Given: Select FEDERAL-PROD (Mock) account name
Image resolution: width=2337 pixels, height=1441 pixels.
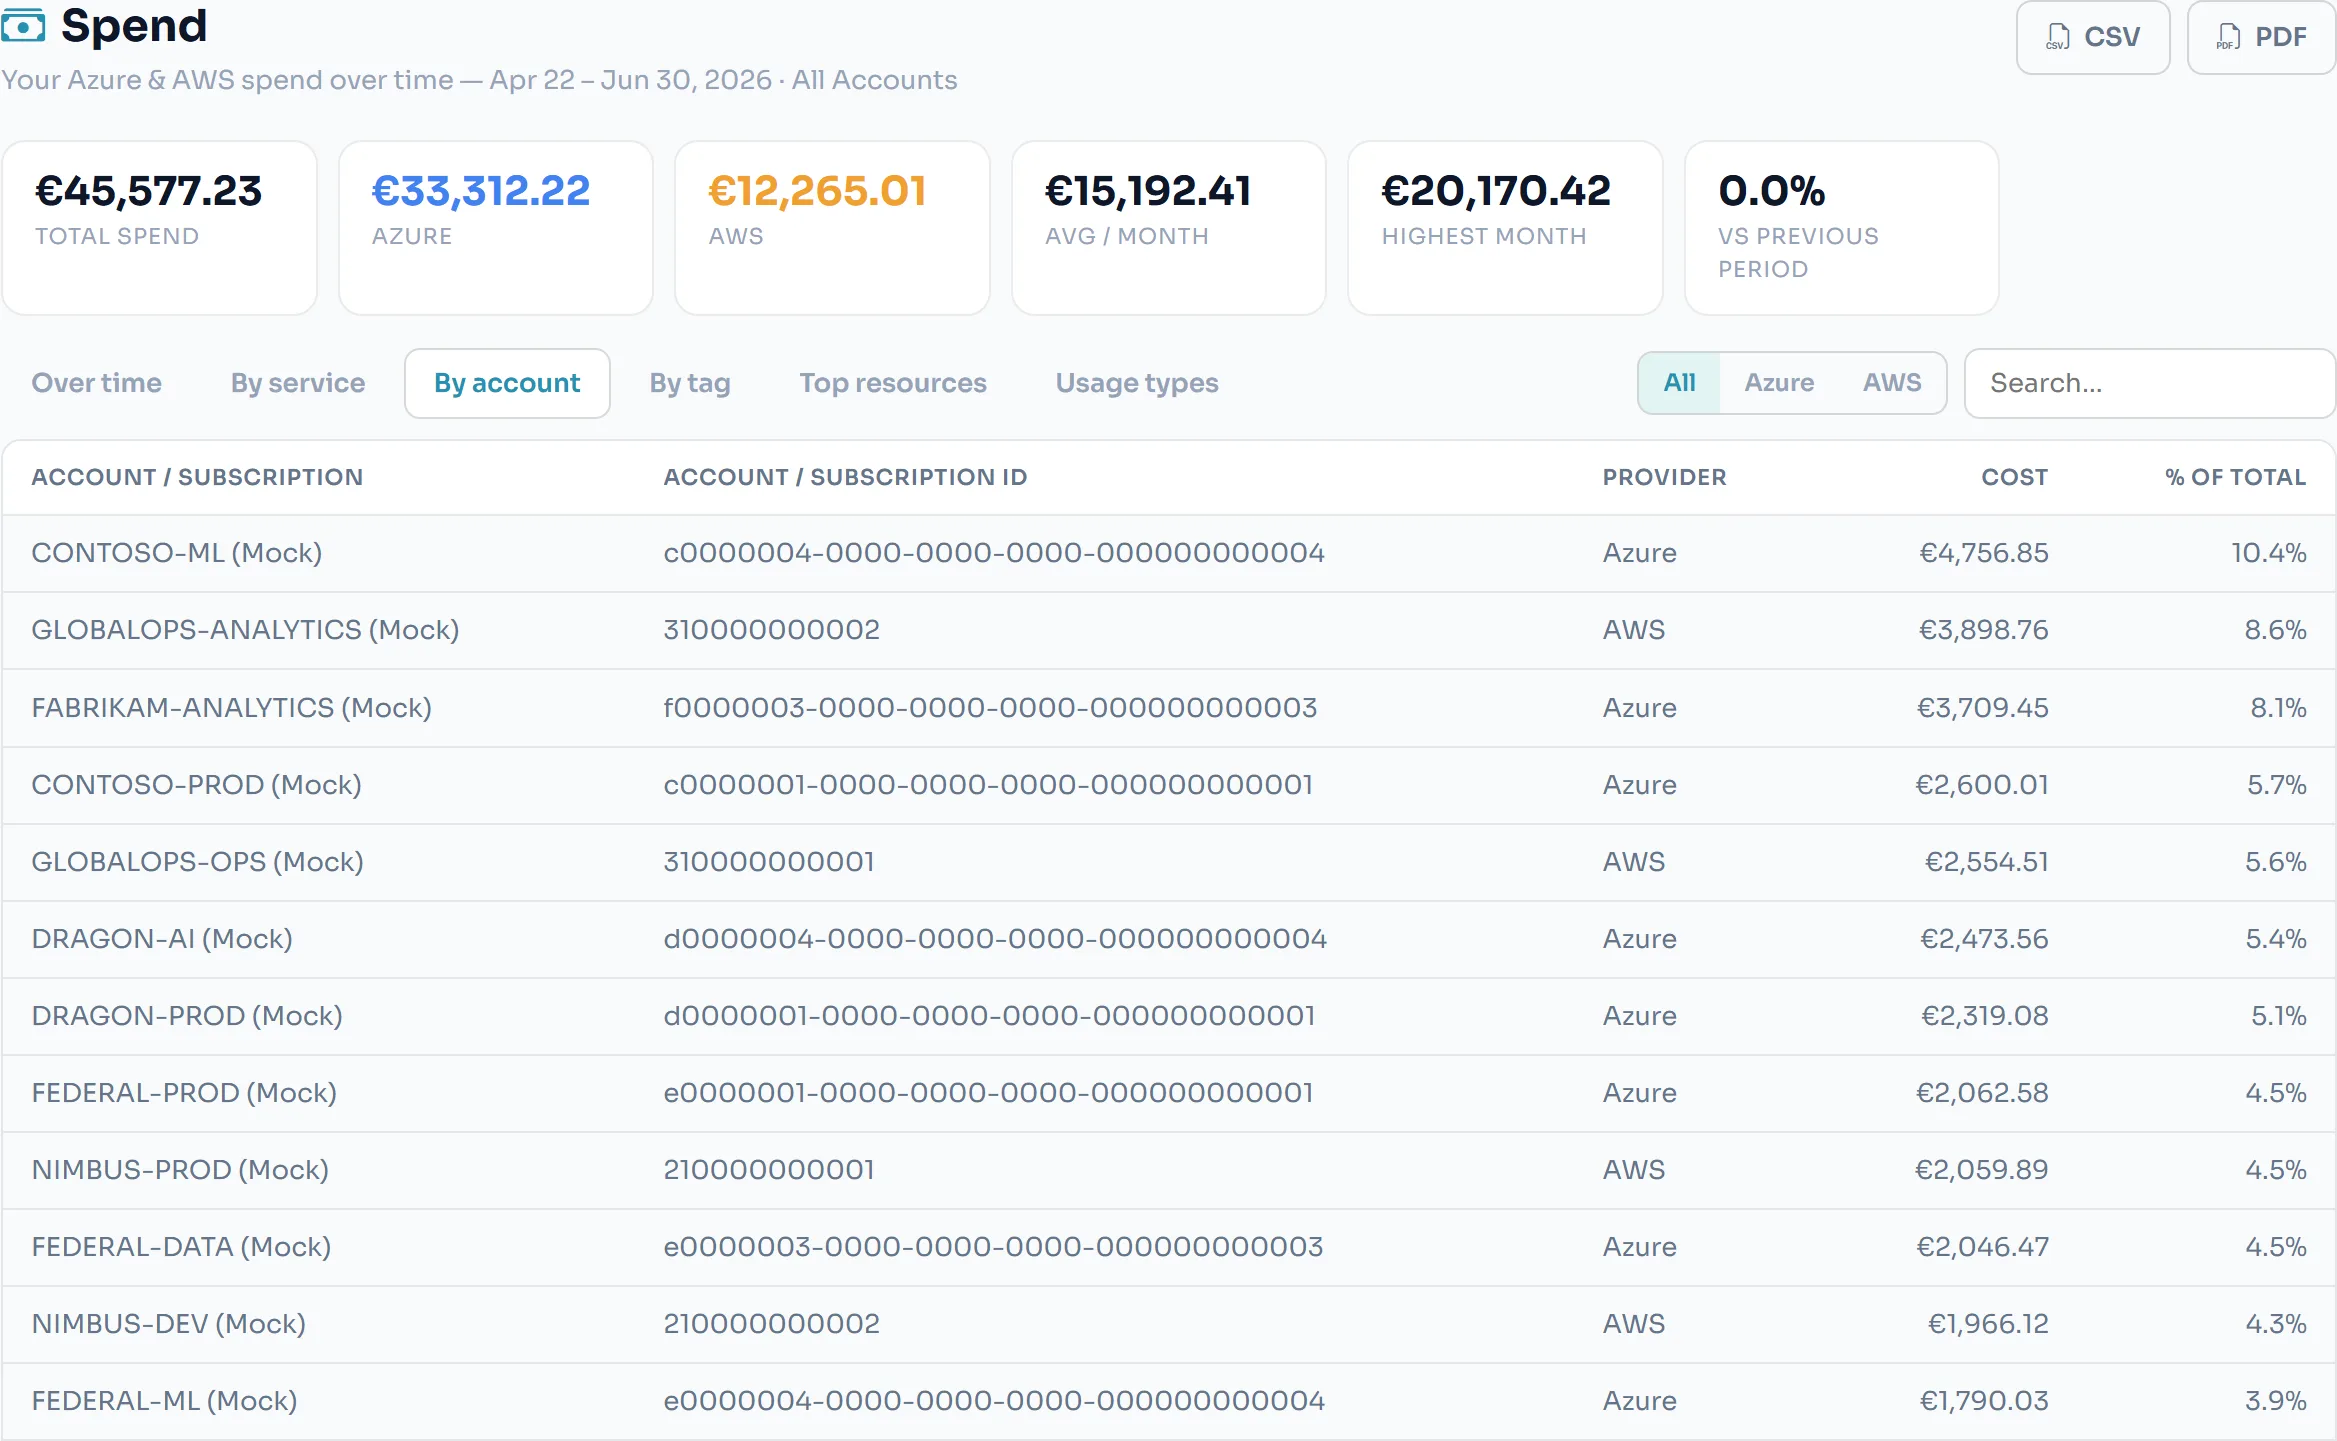Looking at the screenshot, I should (x=184, y=1093).
